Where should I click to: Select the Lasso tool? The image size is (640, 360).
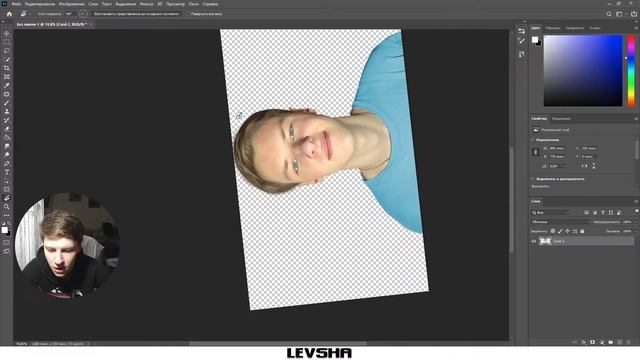pyautogui.click(x=7, y=51)
